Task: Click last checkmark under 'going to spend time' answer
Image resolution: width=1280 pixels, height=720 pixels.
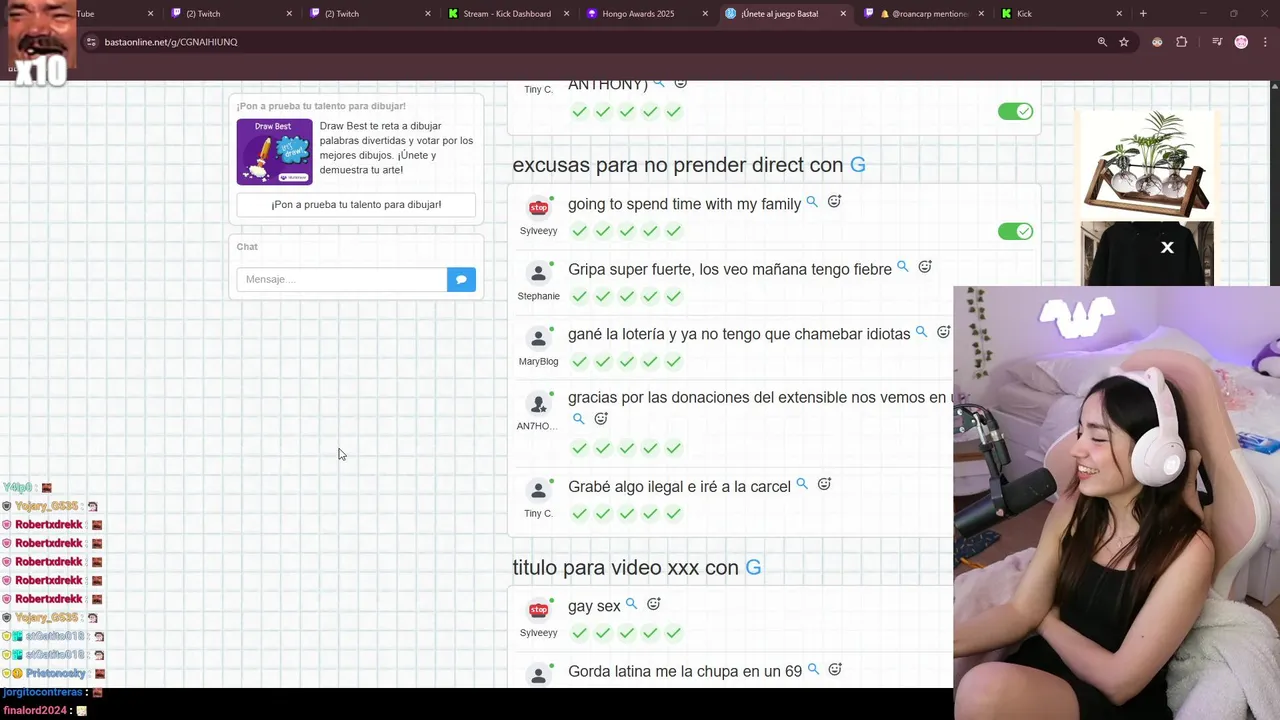Action: pos(674,231)
